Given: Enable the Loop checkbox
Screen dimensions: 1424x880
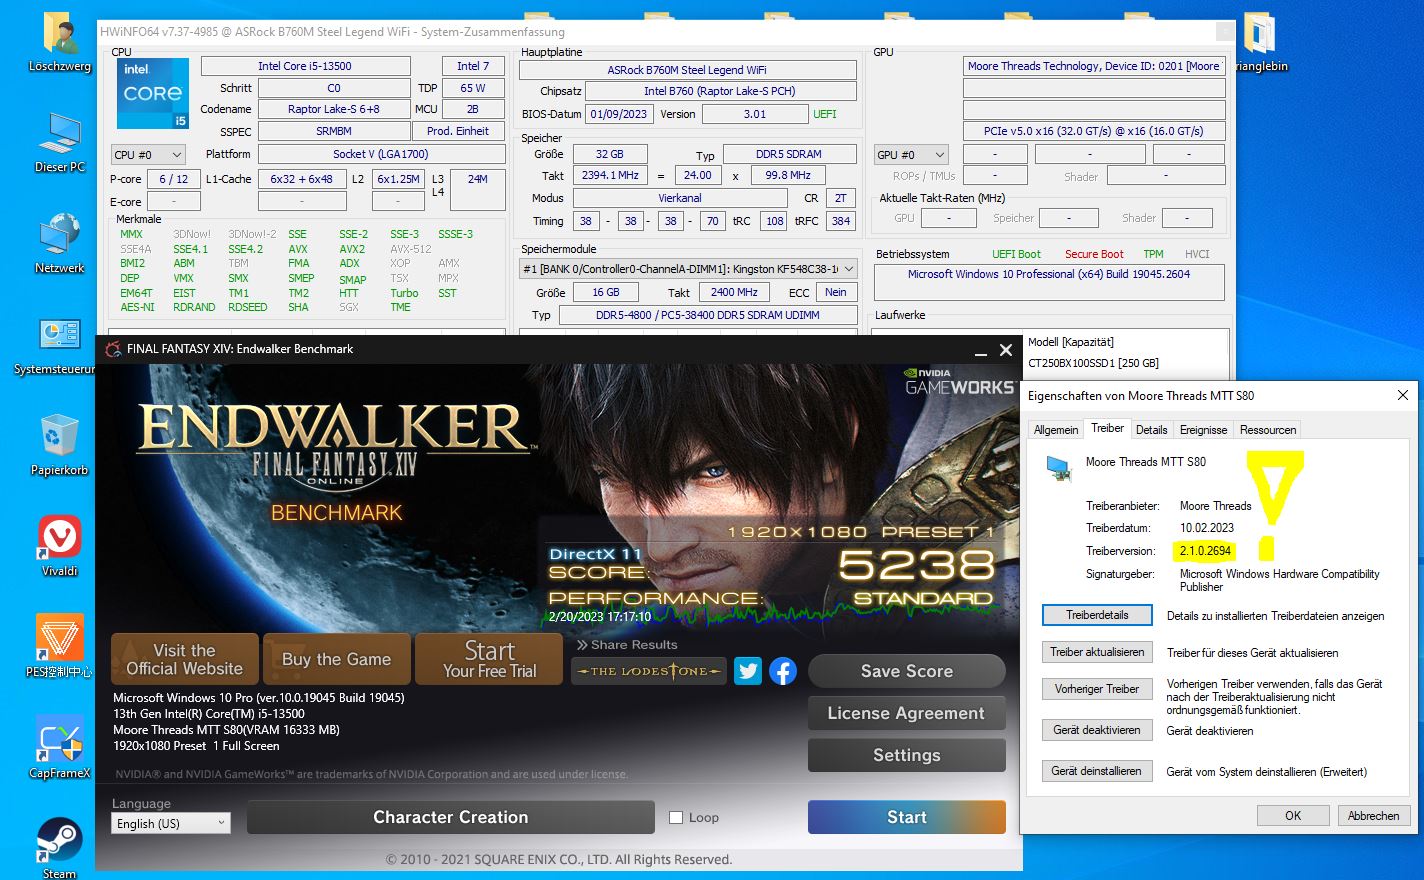Looking at the screenshot, I should [x=676, y=817].
